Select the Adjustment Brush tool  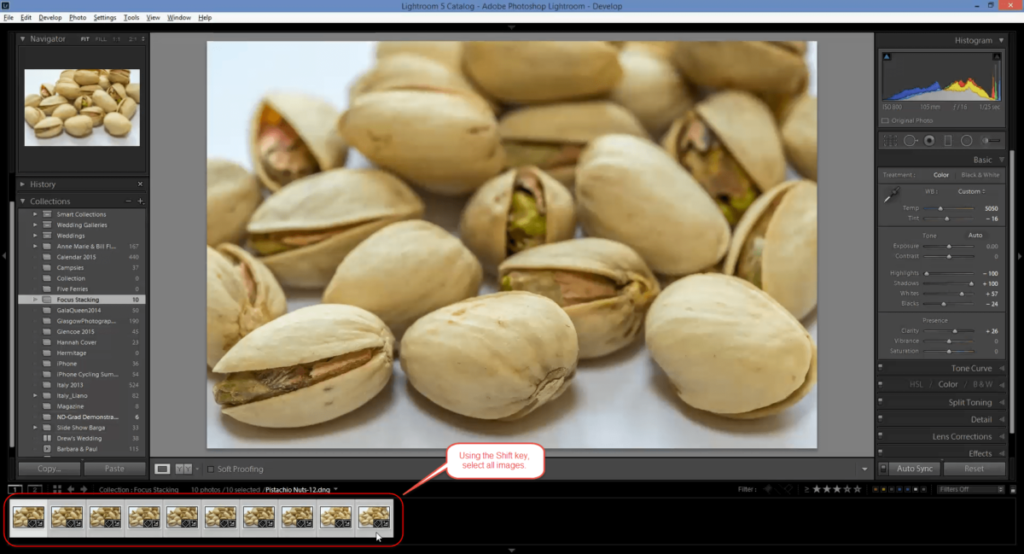click(x=991, y=140)
